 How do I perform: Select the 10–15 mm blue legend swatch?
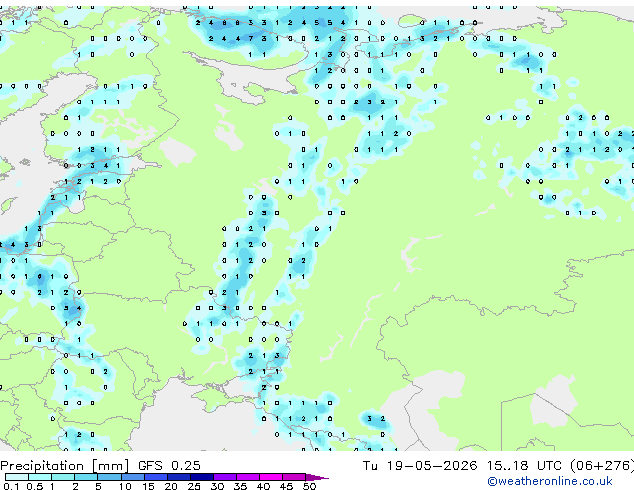tap(132, 477)
